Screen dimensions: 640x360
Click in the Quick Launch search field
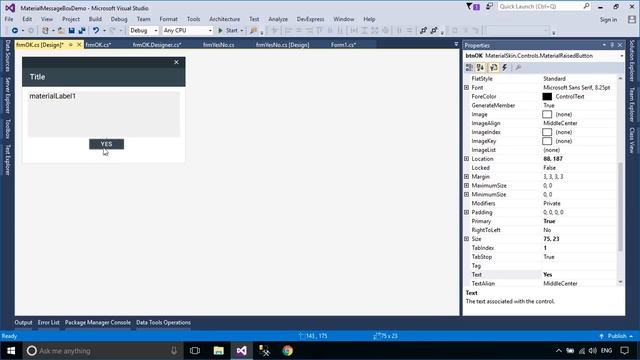click(x=540, y=7)
